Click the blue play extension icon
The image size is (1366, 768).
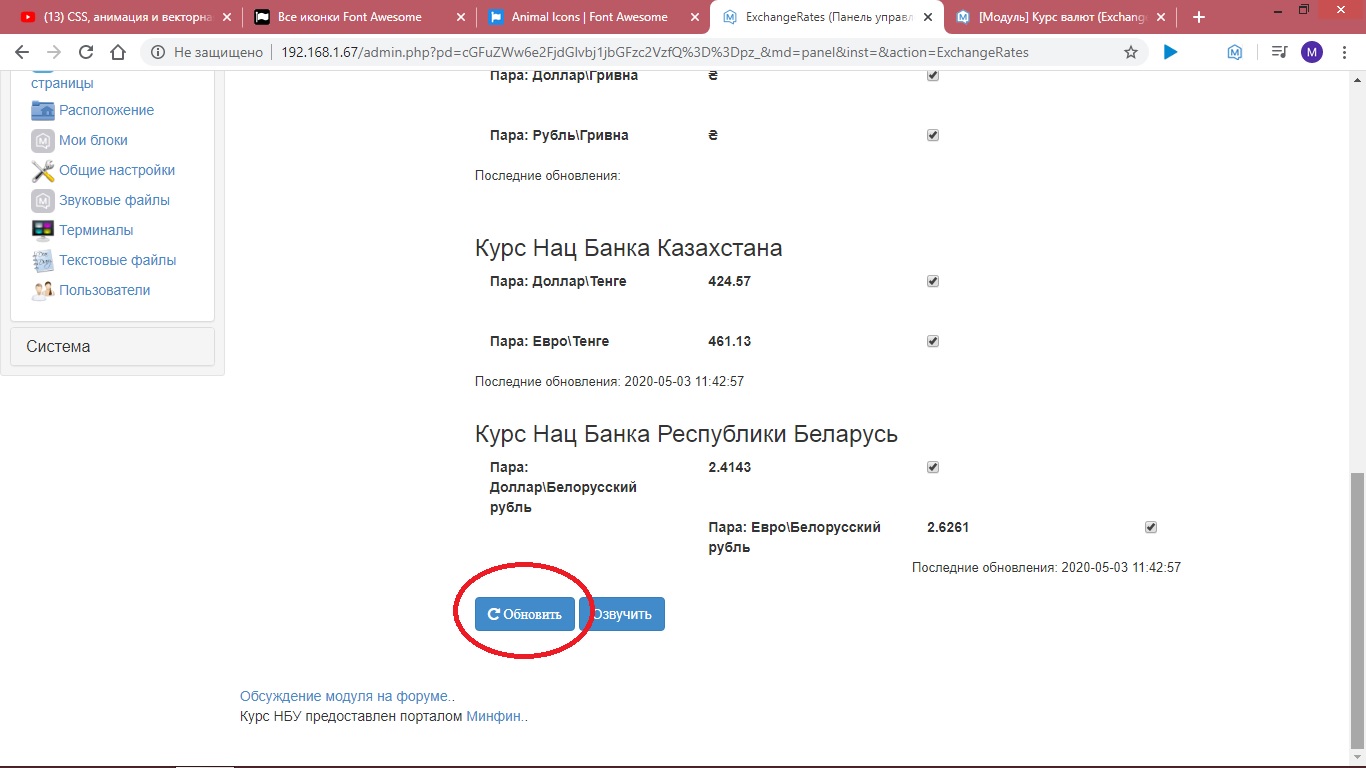[1171, 52]
